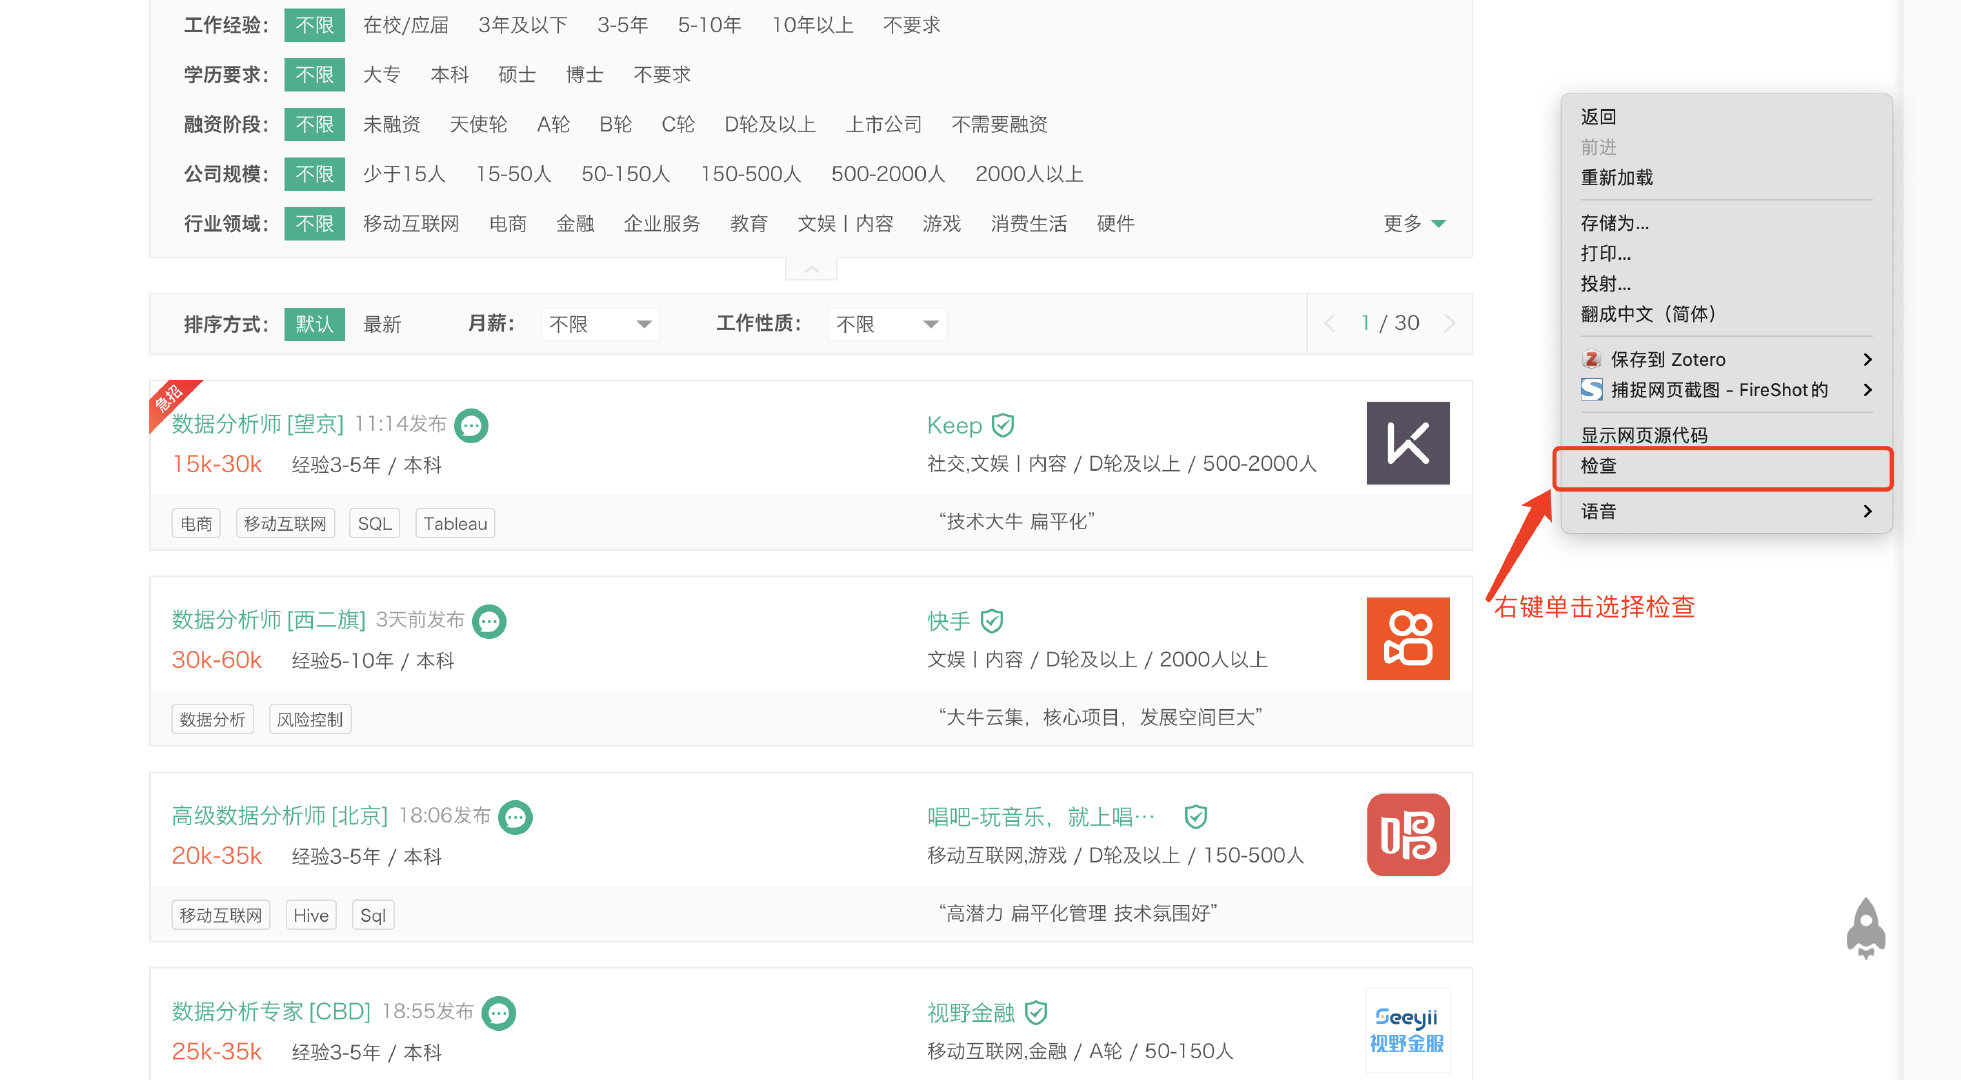
Task: Click the verified shield next to Keep
Action: 1003,426
